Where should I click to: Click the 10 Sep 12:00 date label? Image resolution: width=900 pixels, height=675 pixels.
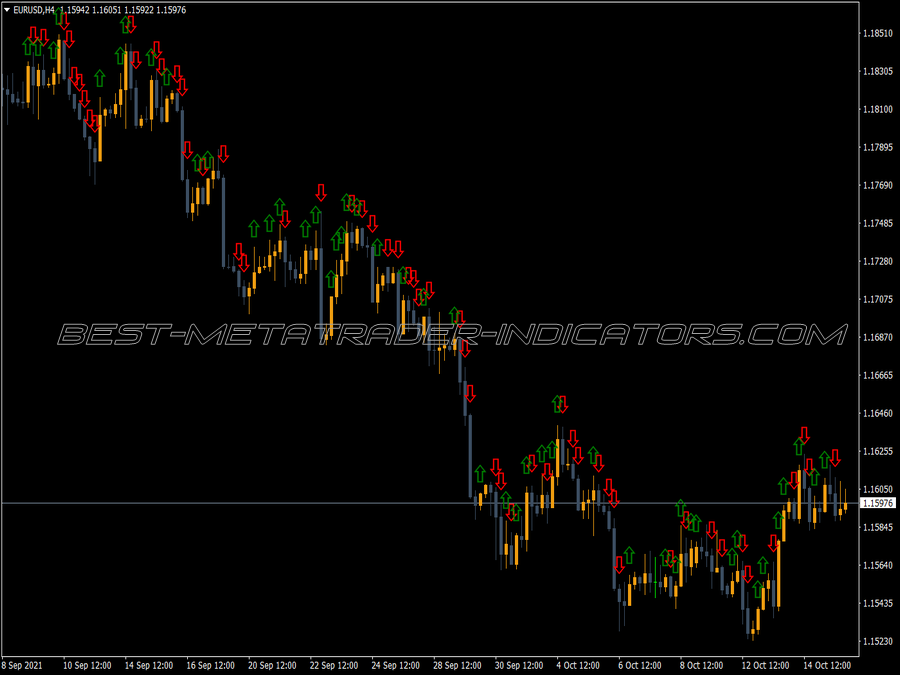pos(87,665)
